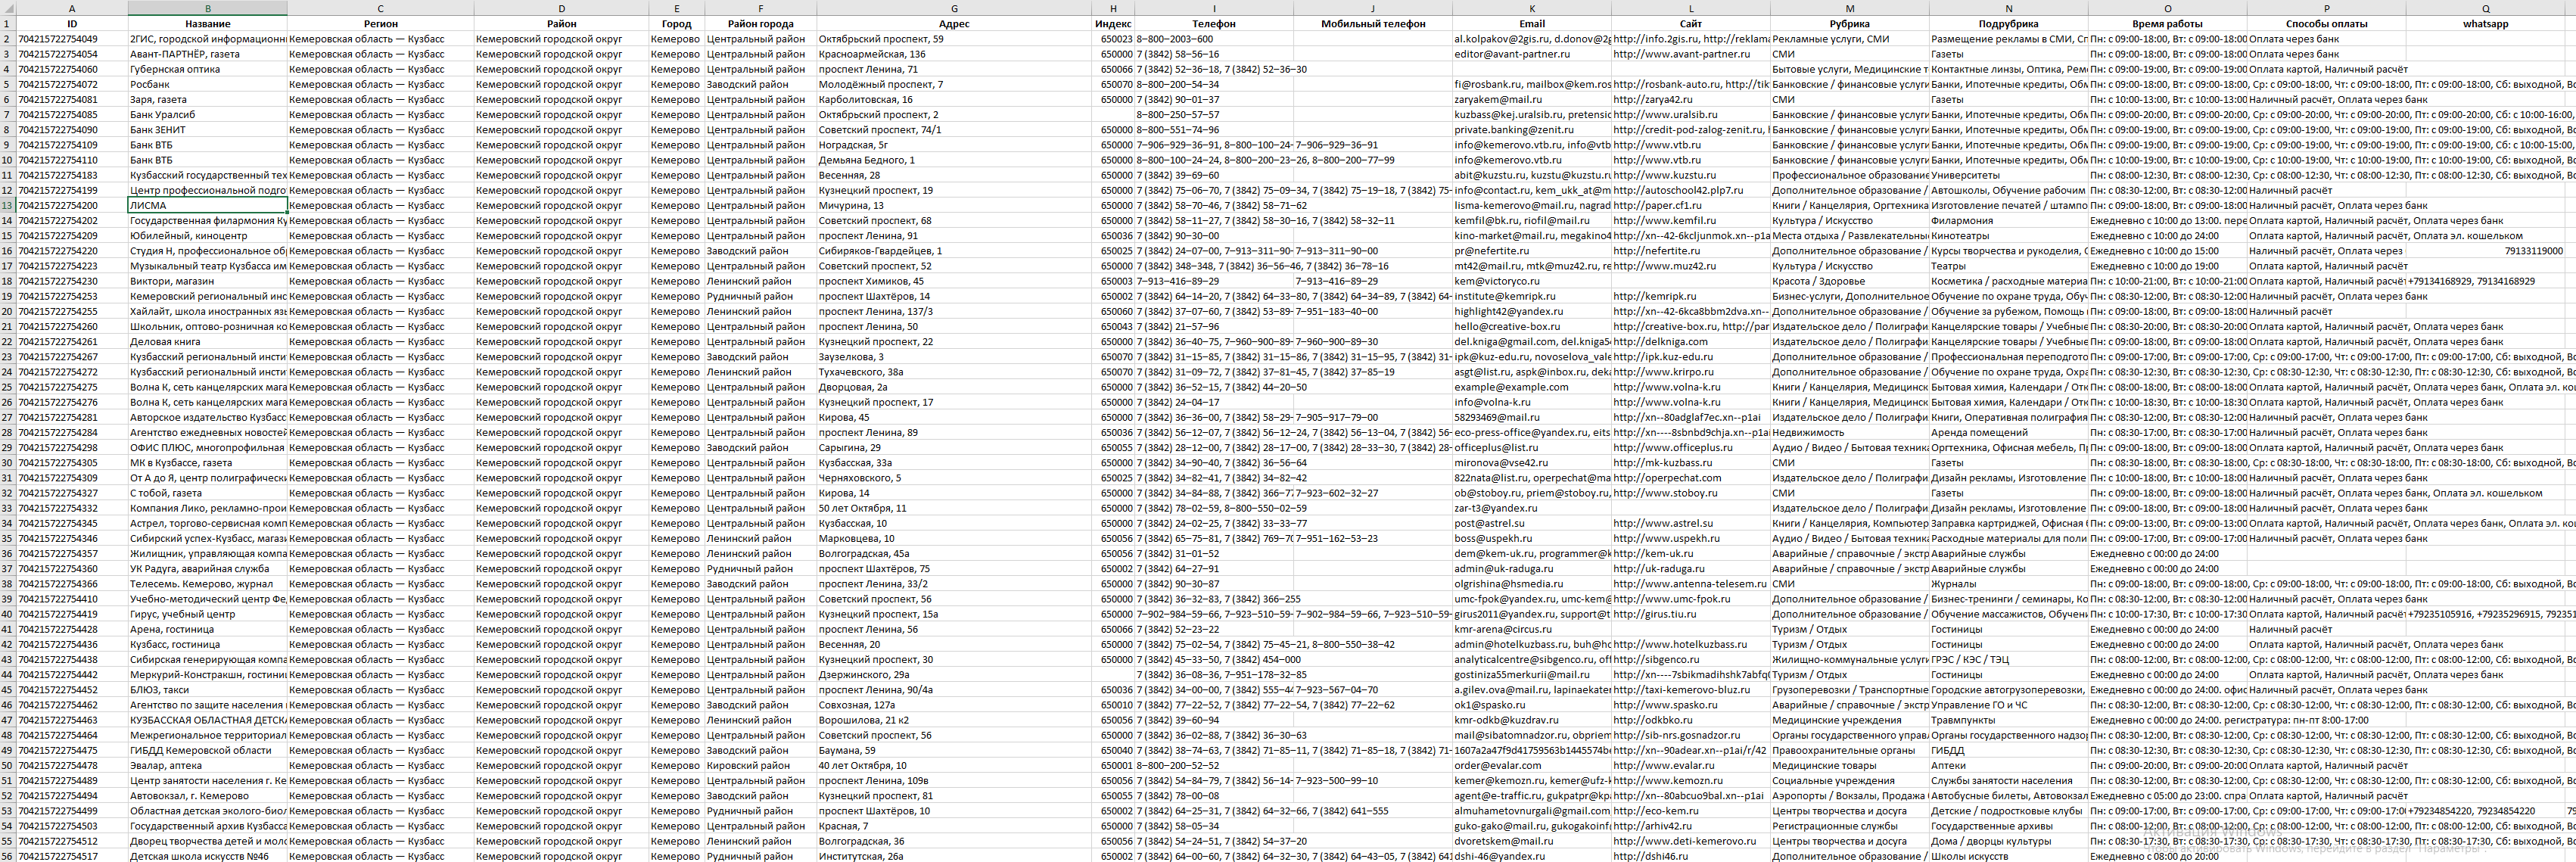Select the address 'Тухачевского, 38а'

pyautogui.click(x=953, y=372)
